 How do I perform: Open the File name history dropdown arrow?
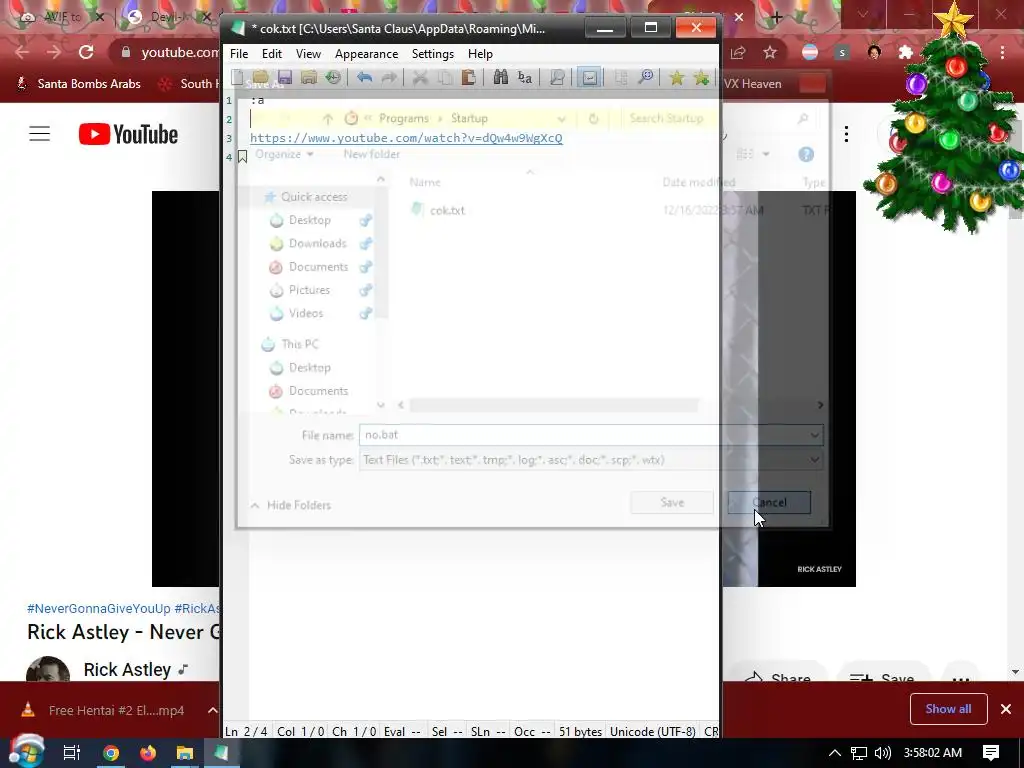tap(814, 435)
